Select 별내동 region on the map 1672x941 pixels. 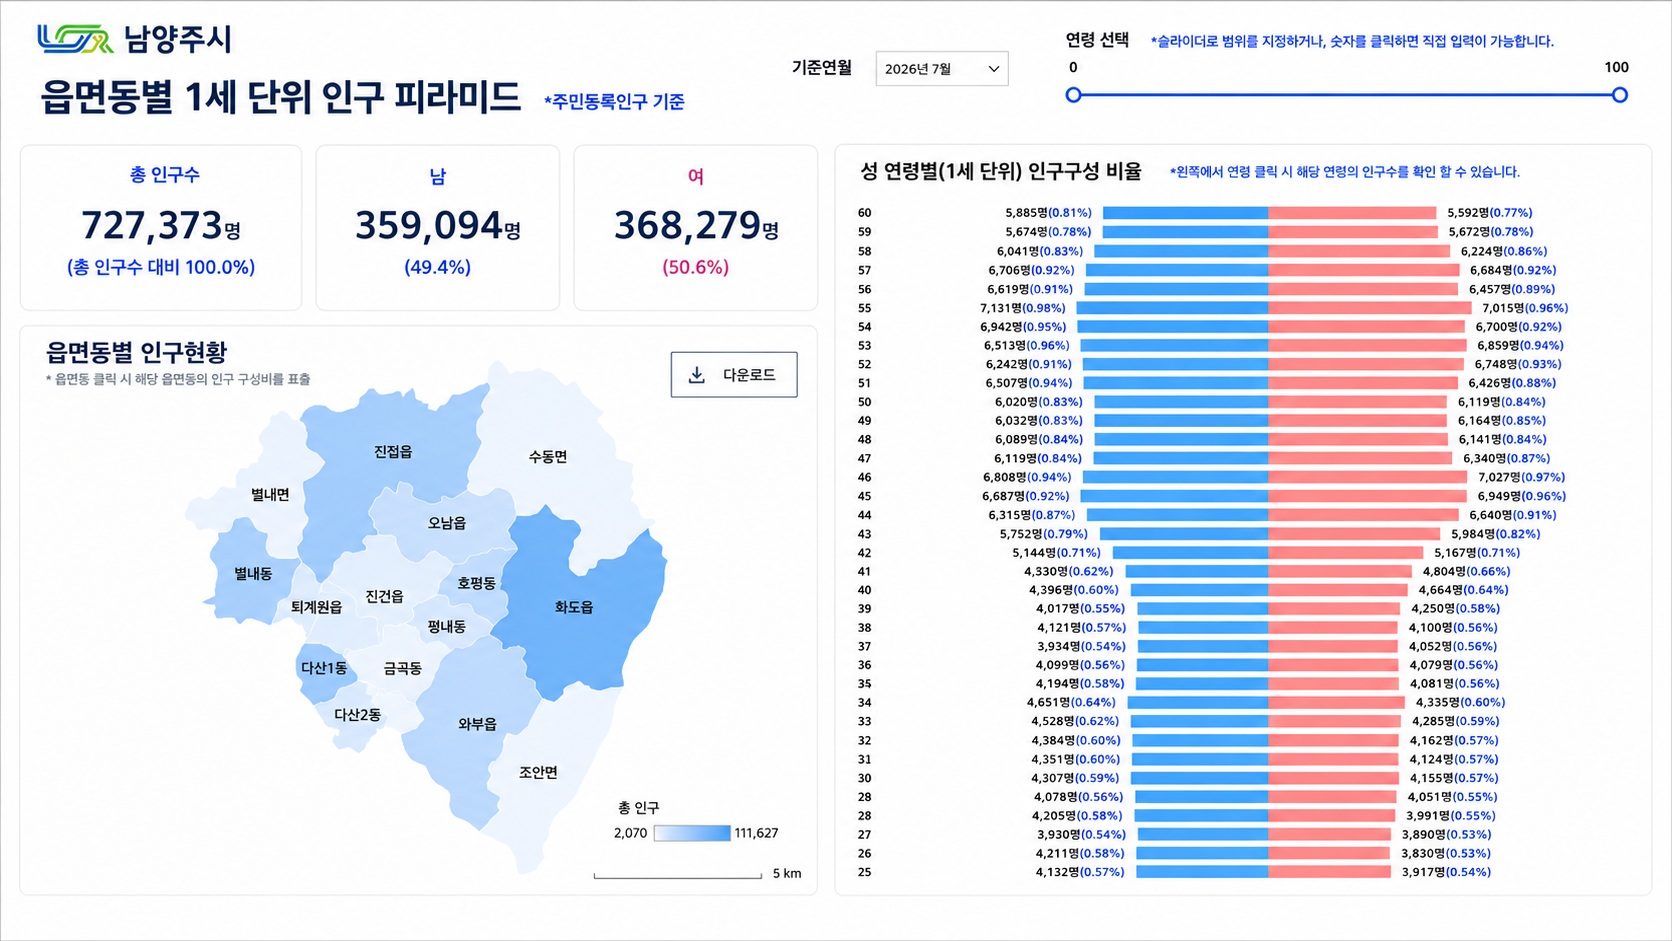point(252,574)
